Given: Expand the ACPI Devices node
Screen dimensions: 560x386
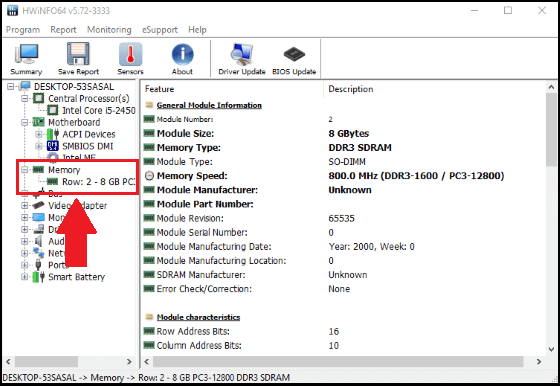Looking at the screenshot, I should (x=39, y=134).
